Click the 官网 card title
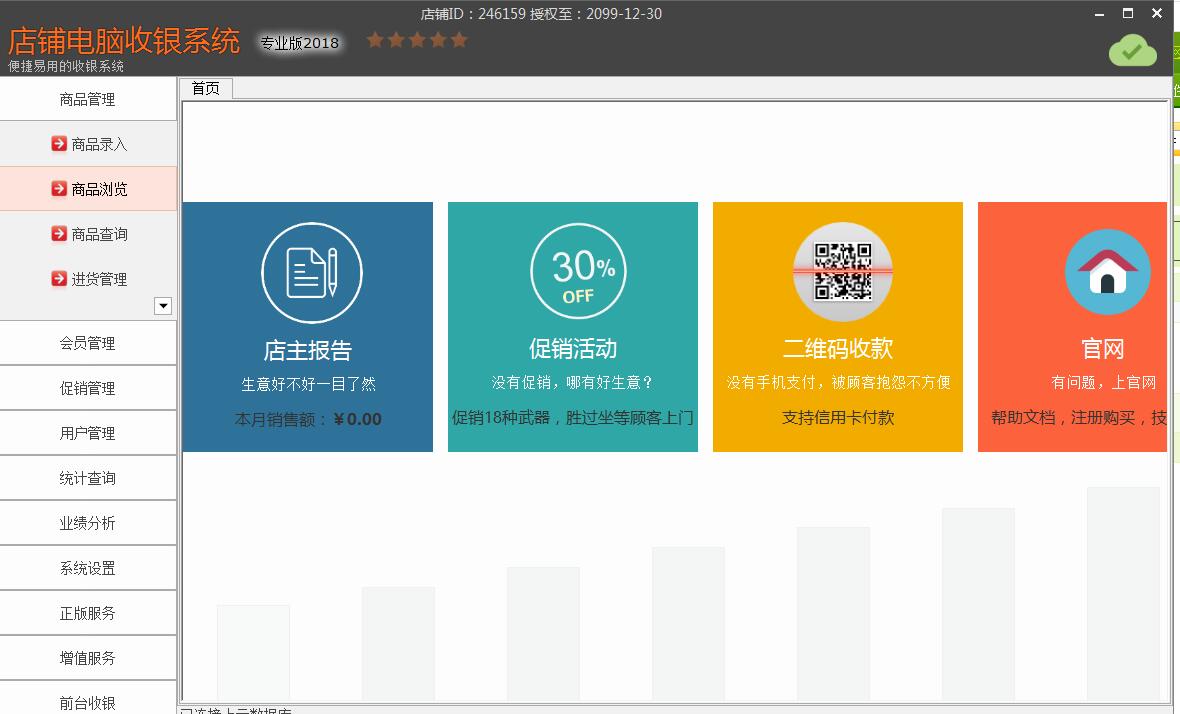This screenshot has width=1180, height=714. [x=1102, y=348]
